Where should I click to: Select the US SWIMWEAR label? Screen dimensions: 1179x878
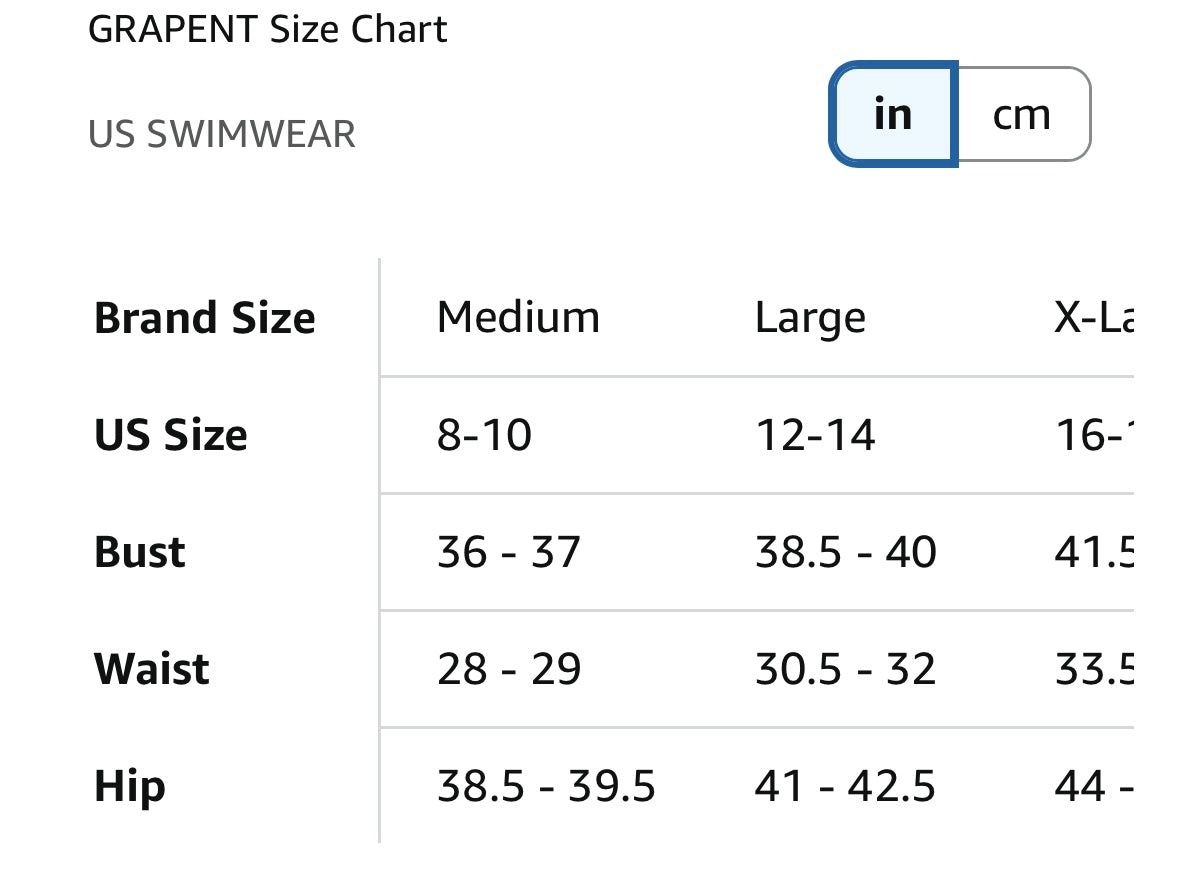[222, 134]
